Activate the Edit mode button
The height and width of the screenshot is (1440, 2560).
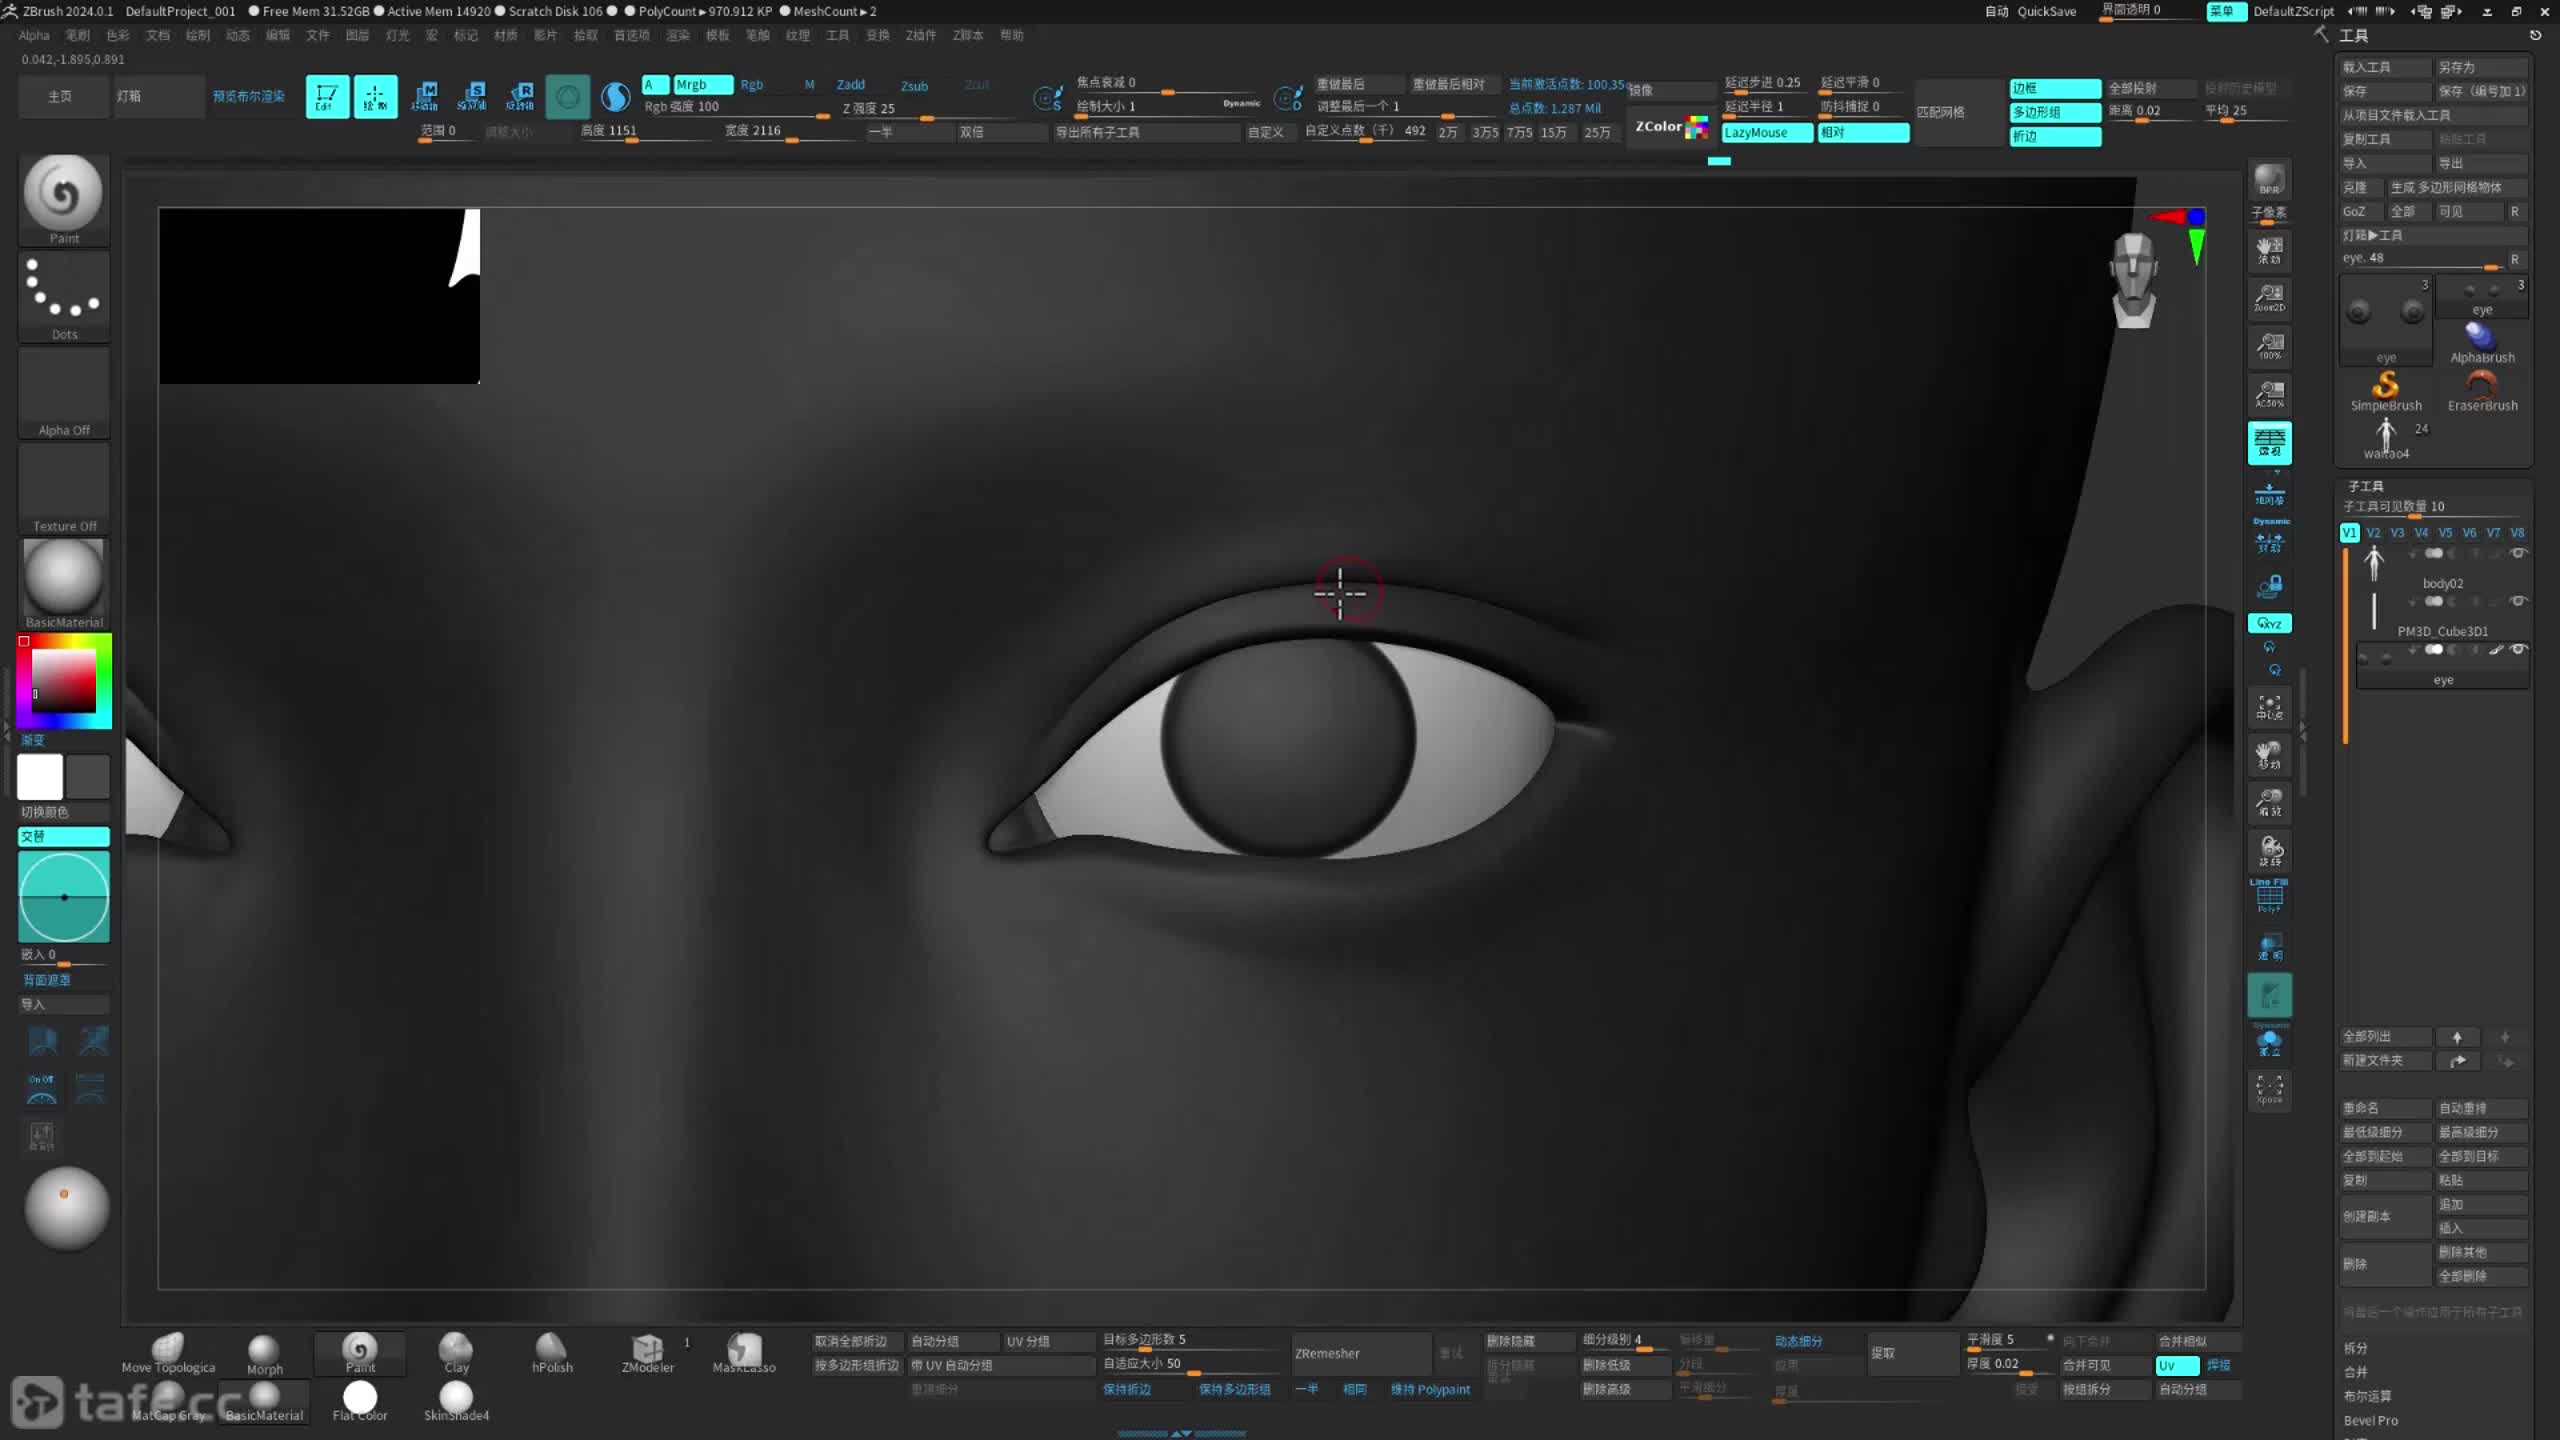tap(327, 97)
